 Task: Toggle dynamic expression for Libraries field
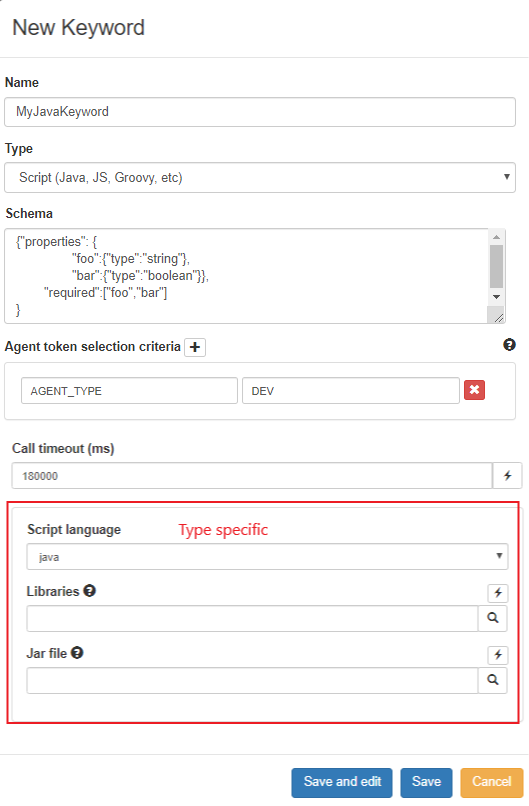(498, 593)
